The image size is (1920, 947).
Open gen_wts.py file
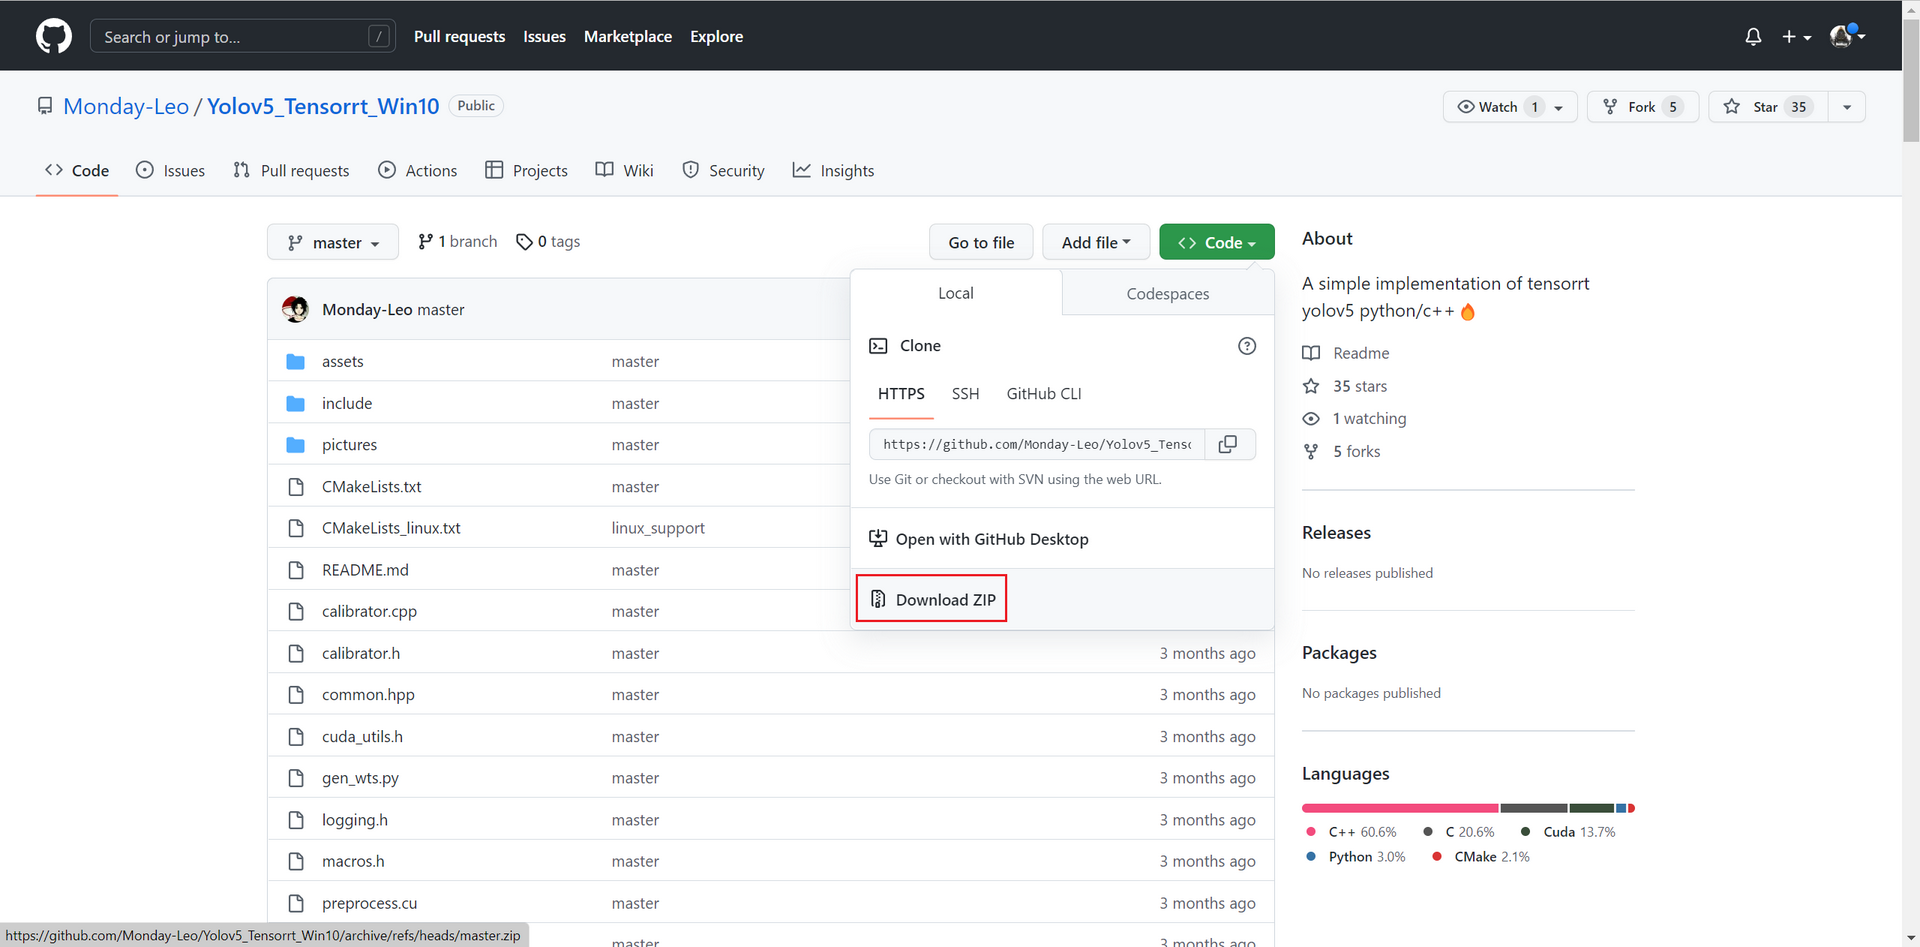[x=360, y=778]
